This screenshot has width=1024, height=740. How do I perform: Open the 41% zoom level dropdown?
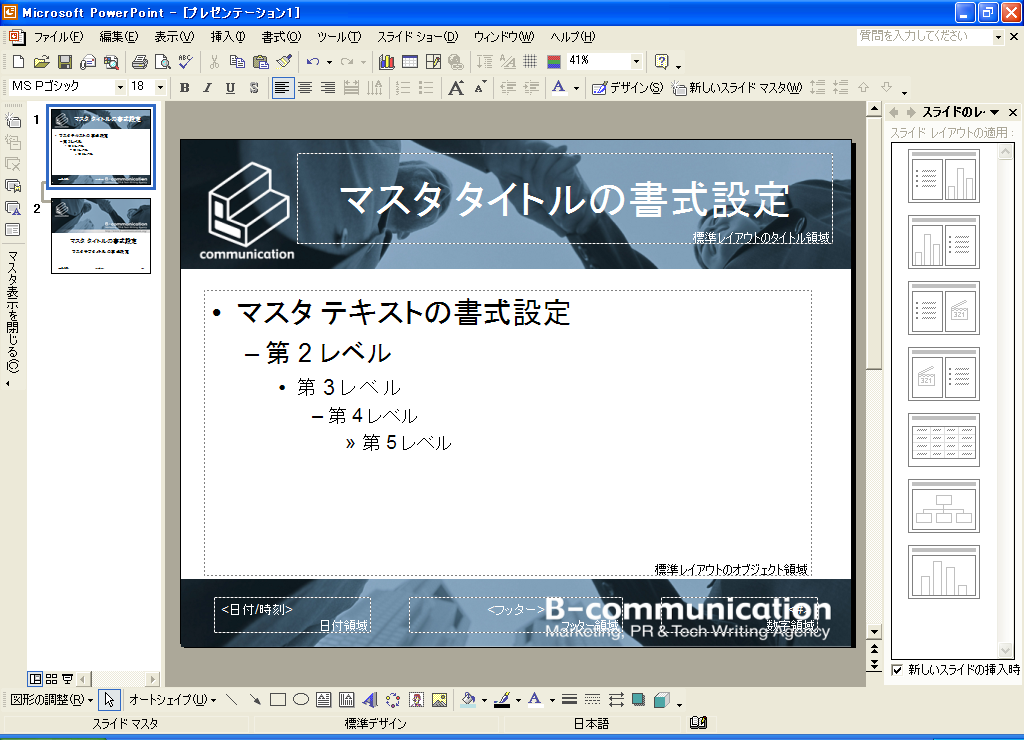pyautogui.click(x=636, y=62)
